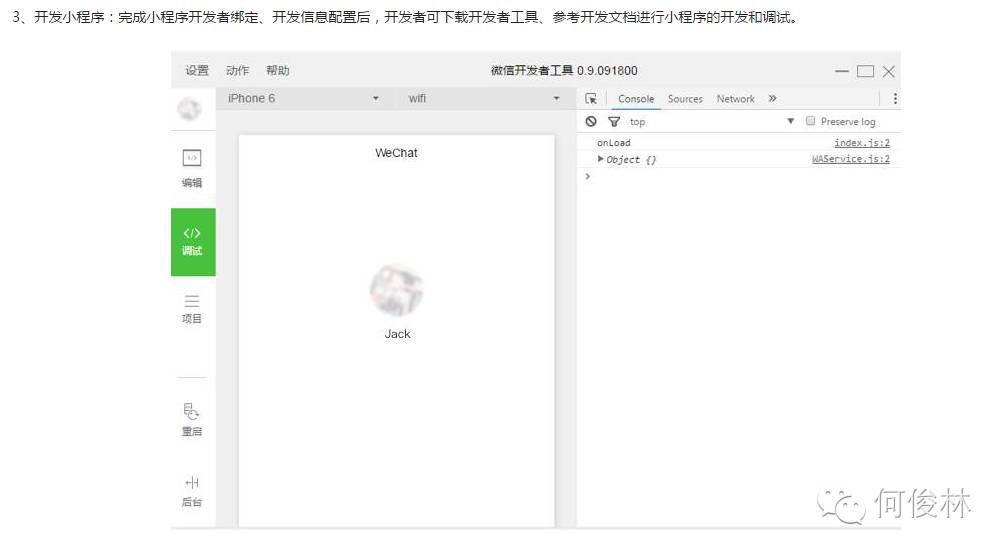Switch to the Network tab
This screenshot has height=554, width=1005.
tap(735, 99)
